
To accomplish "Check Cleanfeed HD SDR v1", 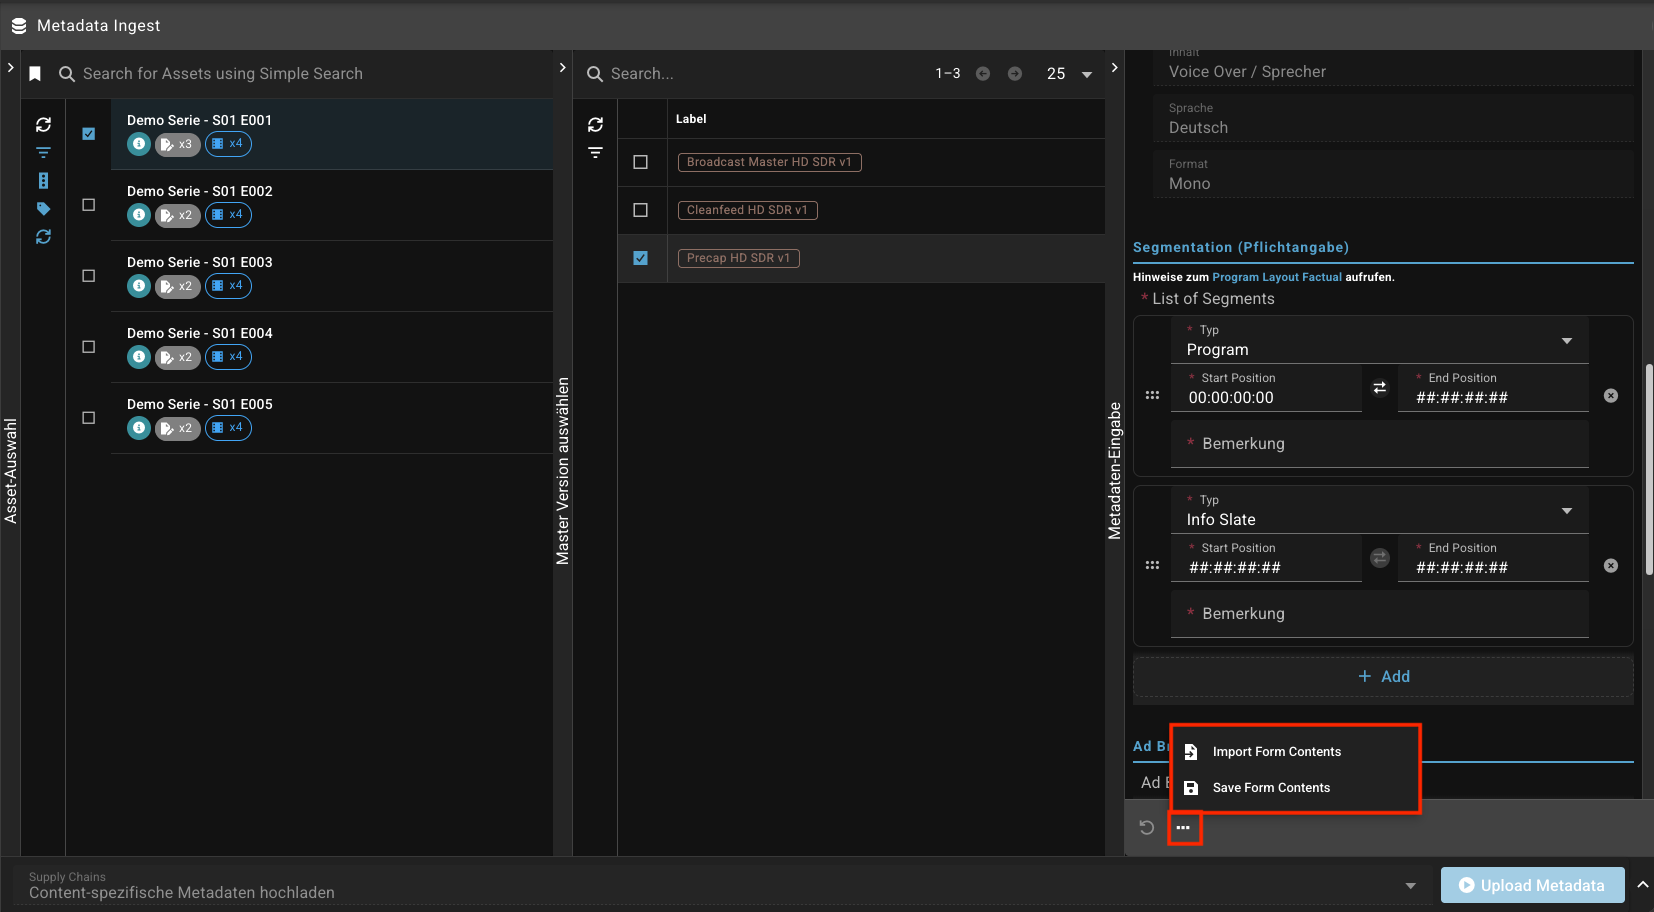I will pos(641,210).
